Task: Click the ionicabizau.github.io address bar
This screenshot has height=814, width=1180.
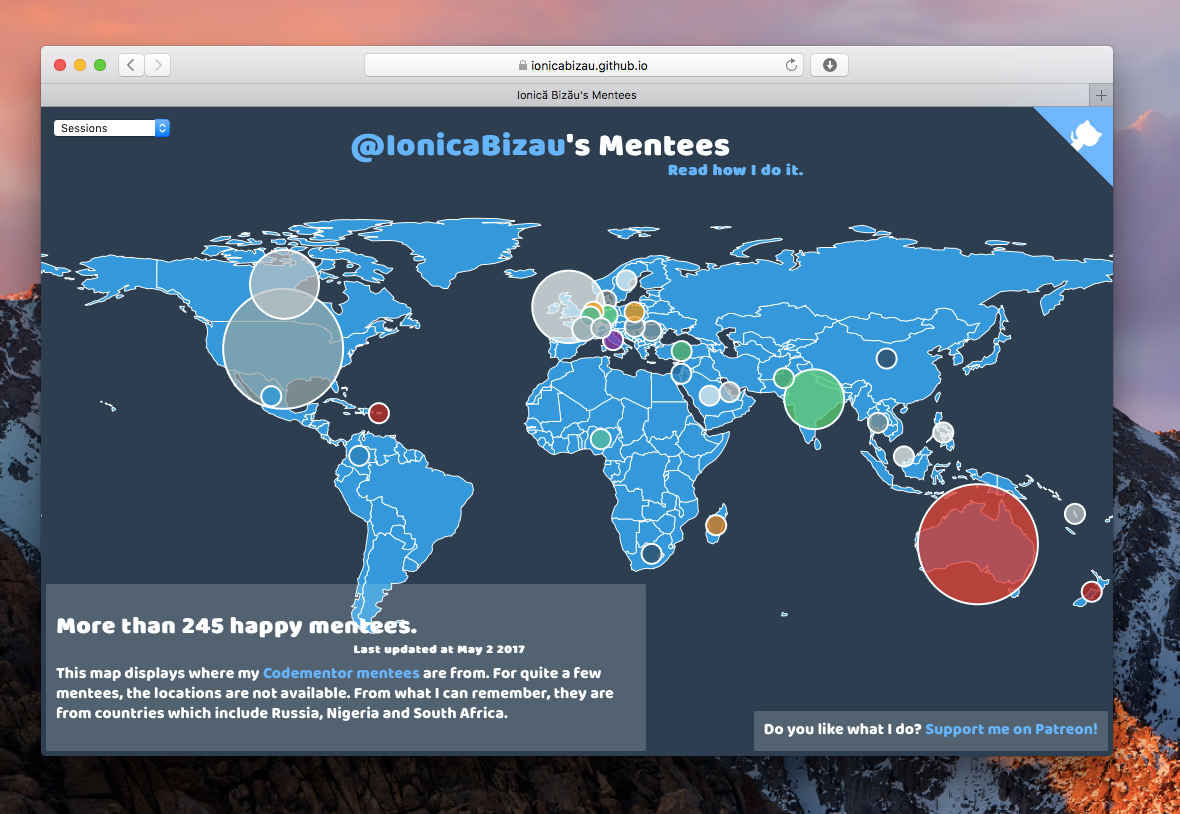Action: tap(583, 65)
